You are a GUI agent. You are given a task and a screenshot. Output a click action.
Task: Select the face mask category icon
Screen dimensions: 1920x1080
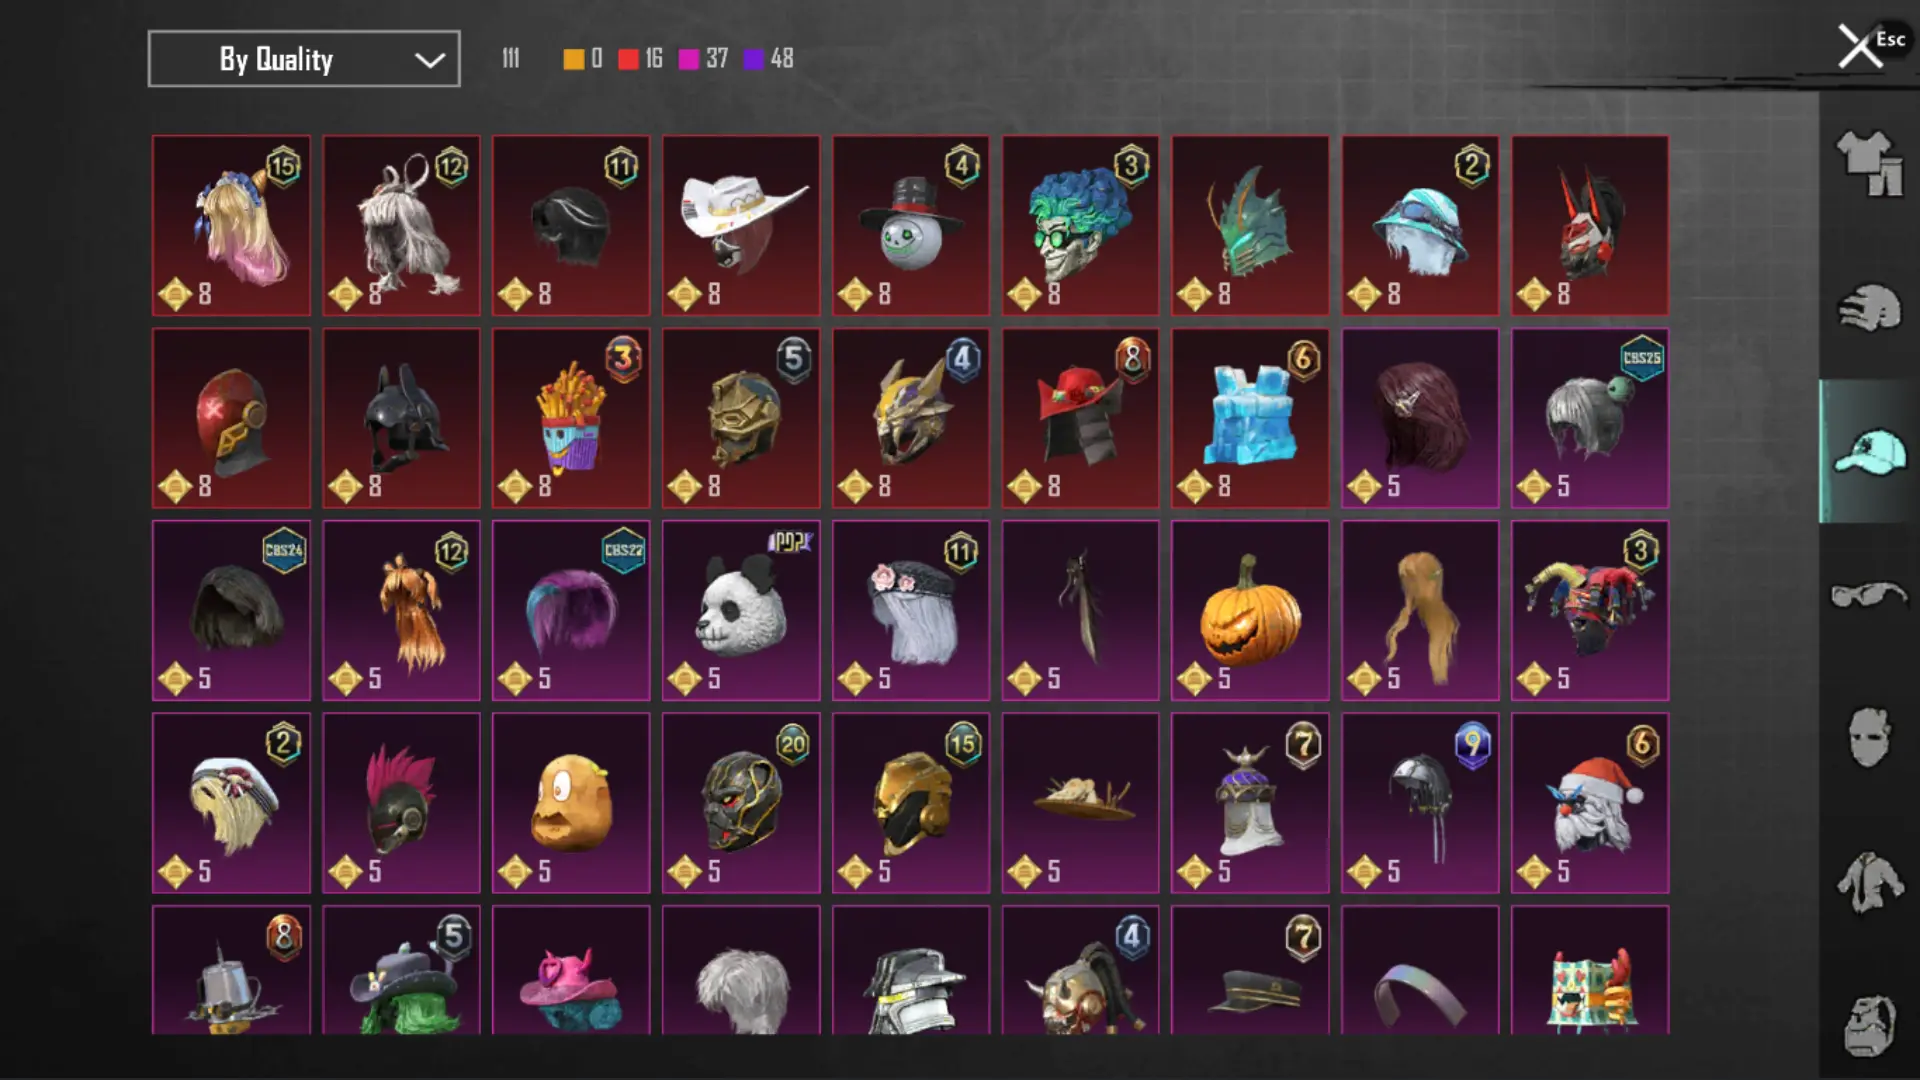coord(1868,738)
